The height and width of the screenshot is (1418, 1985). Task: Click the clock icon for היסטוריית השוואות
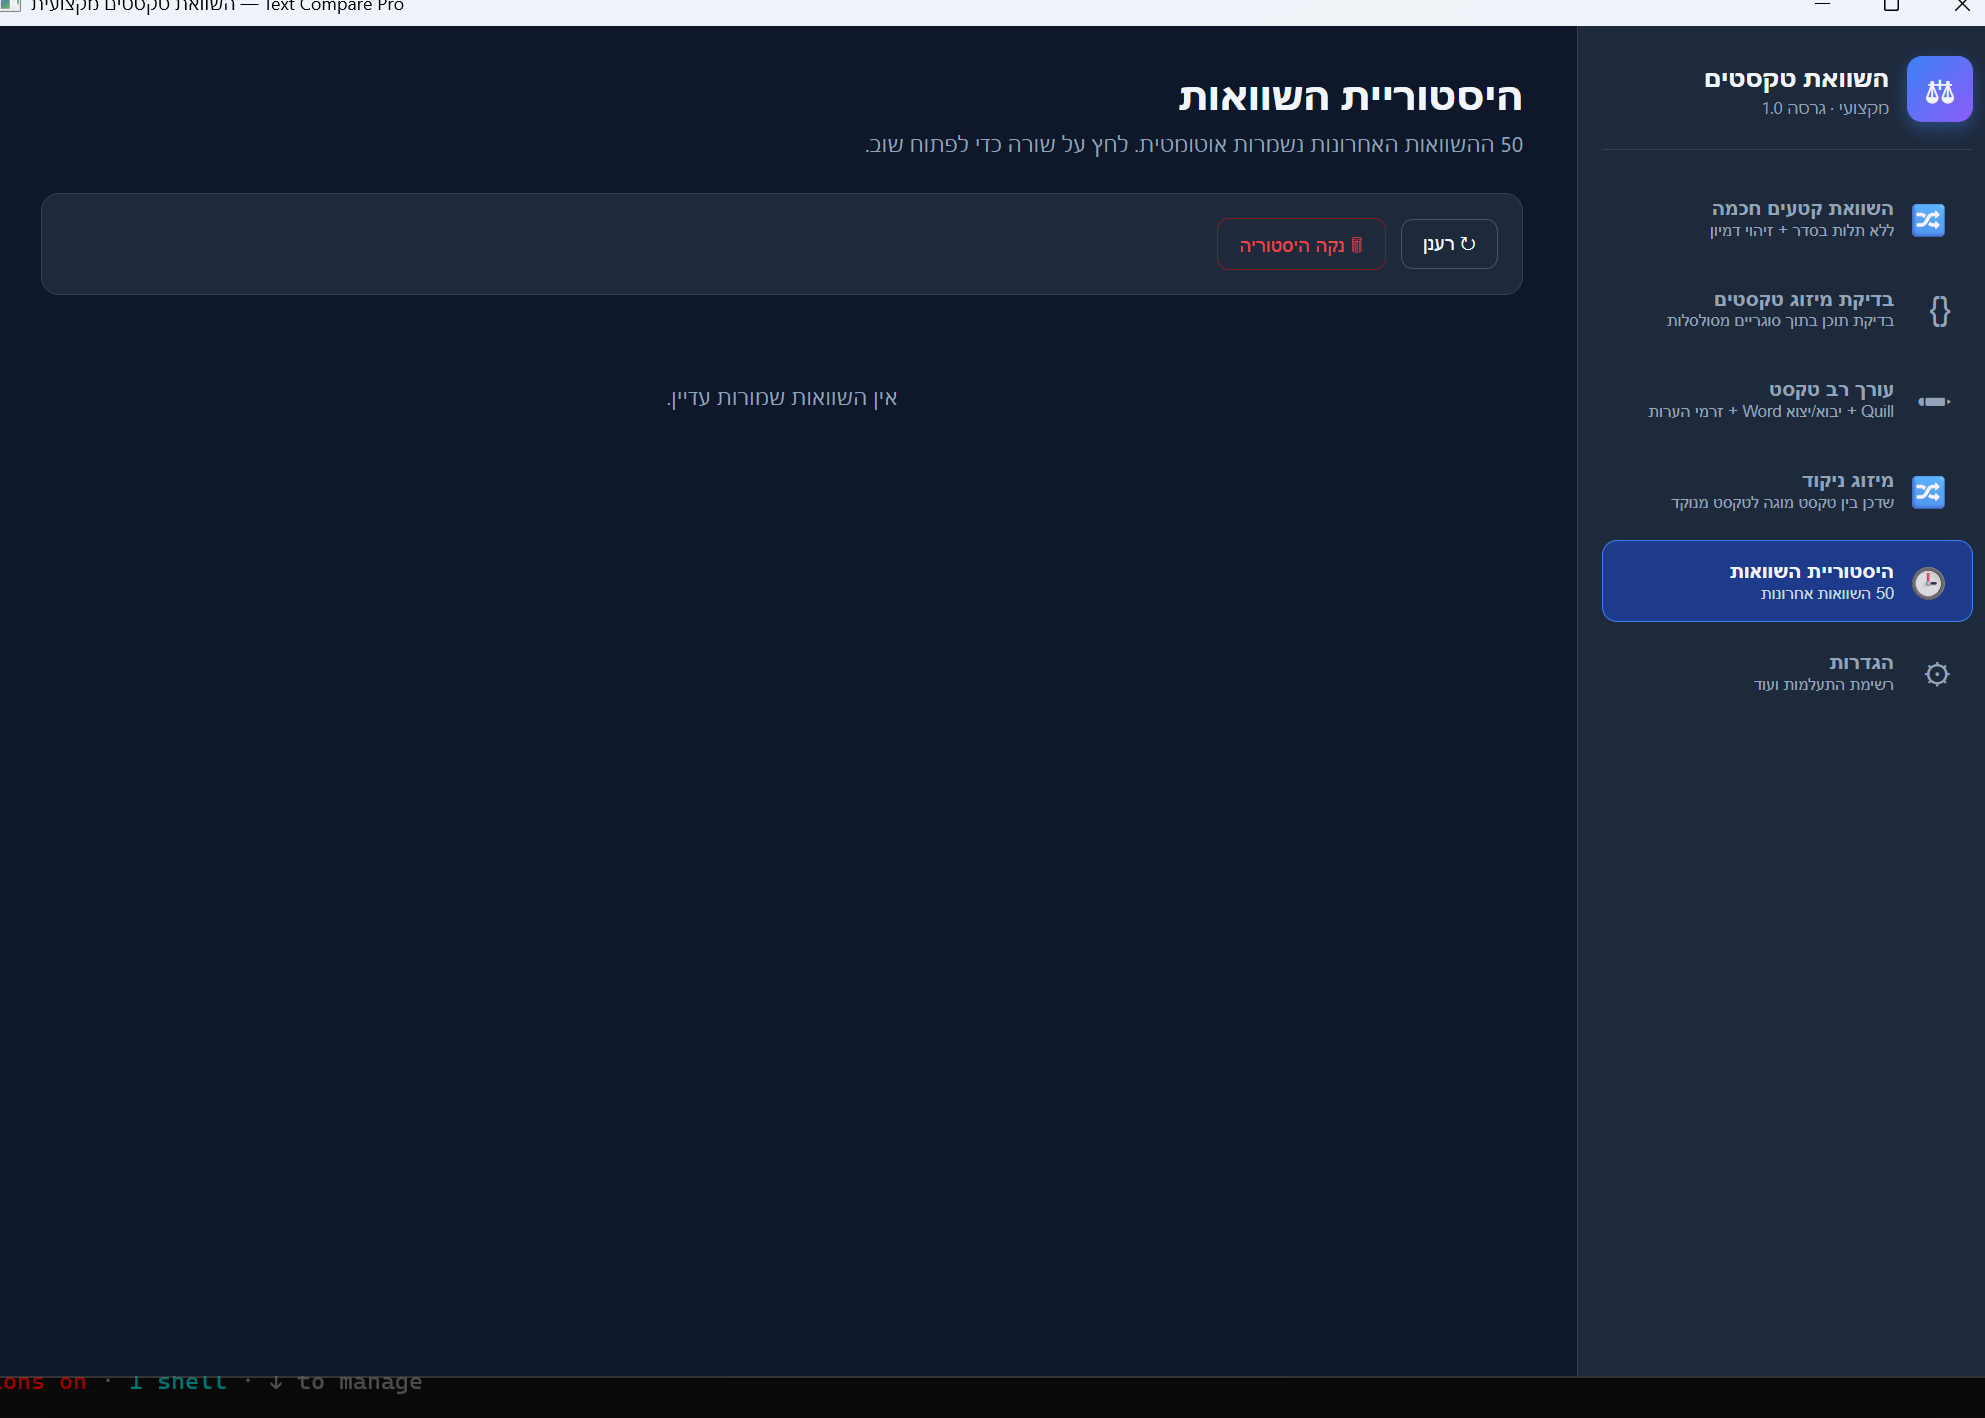1928,583
